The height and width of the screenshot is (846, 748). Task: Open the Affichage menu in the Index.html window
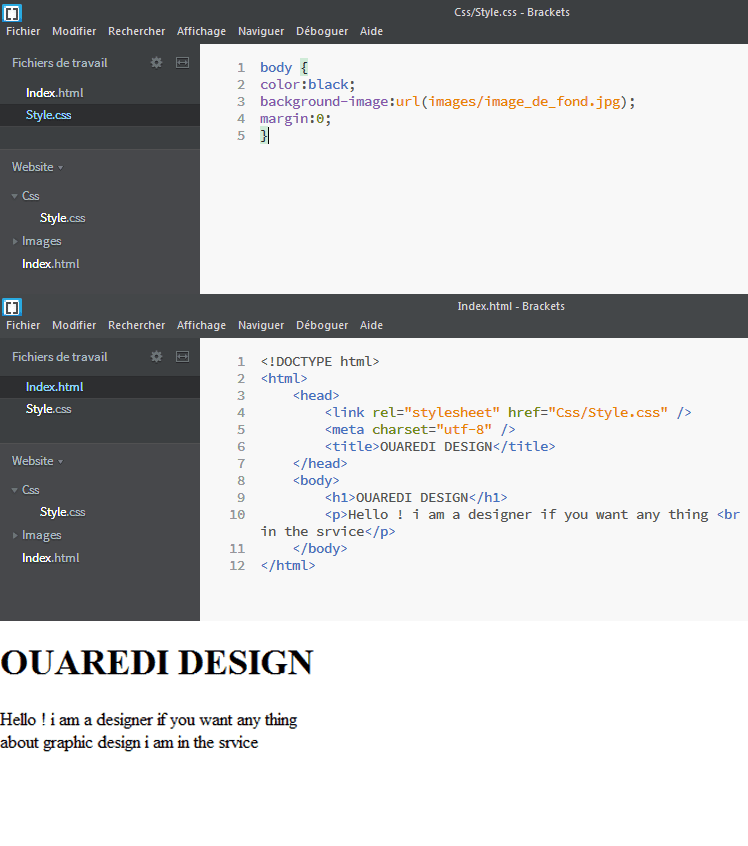click(201, 325)
